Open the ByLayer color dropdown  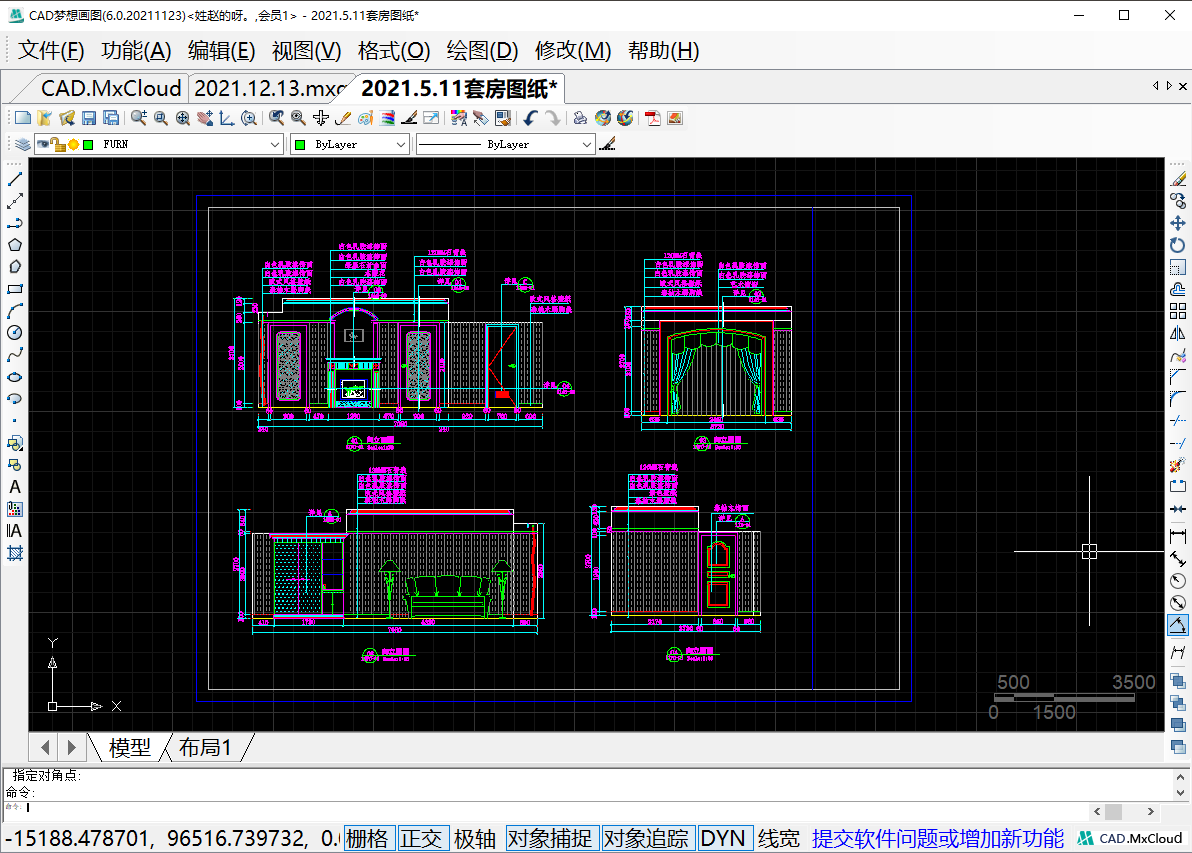point(401,144)
